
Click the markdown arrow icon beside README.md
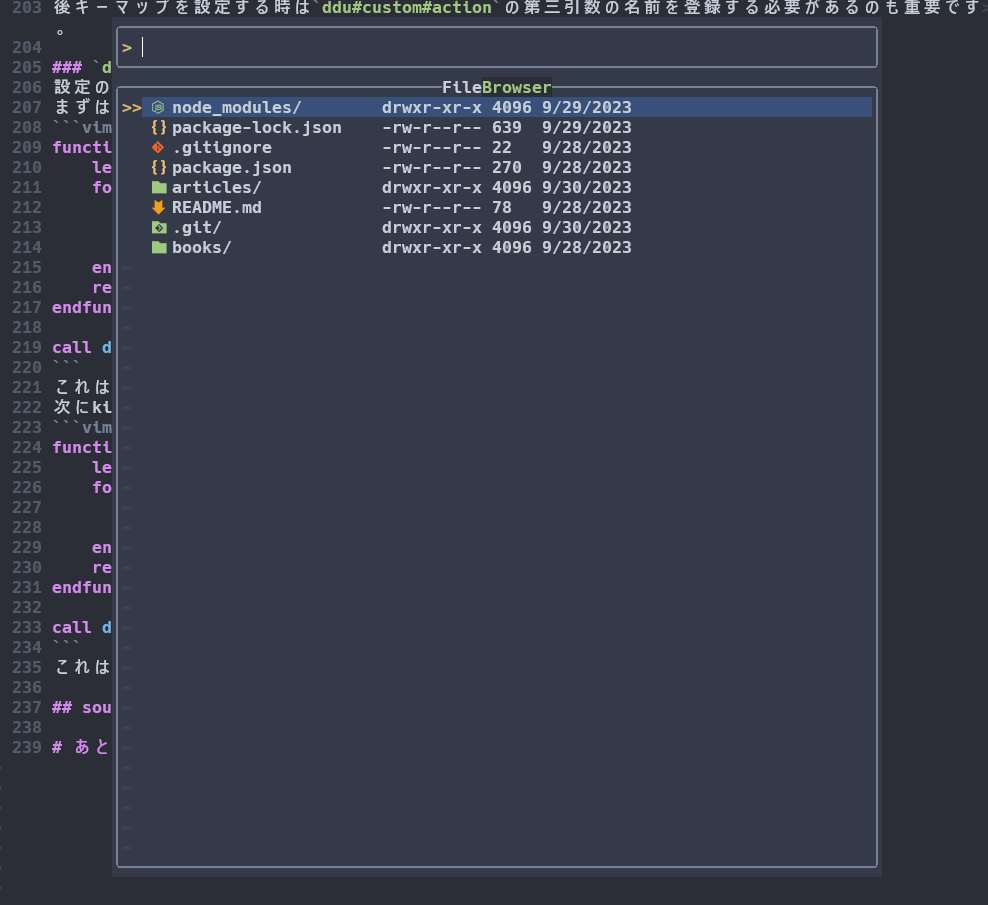159,207
